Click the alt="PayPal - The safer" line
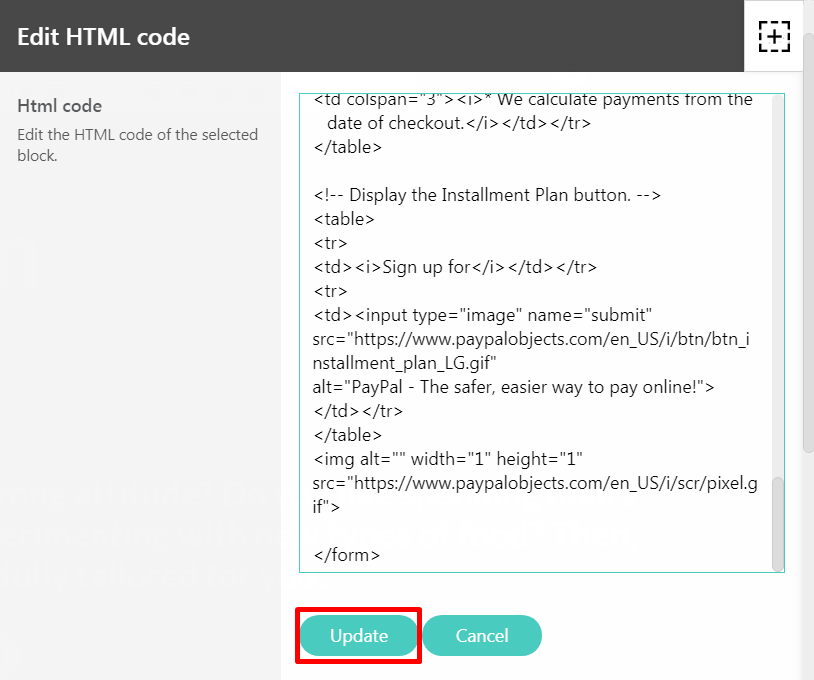 (x=513, y=387)
